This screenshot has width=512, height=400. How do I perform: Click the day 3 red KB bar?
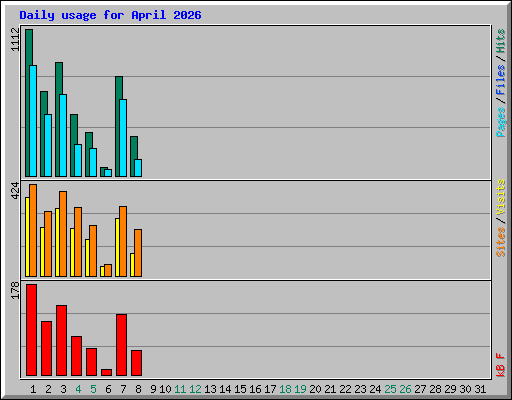click(x=61, y=340)
